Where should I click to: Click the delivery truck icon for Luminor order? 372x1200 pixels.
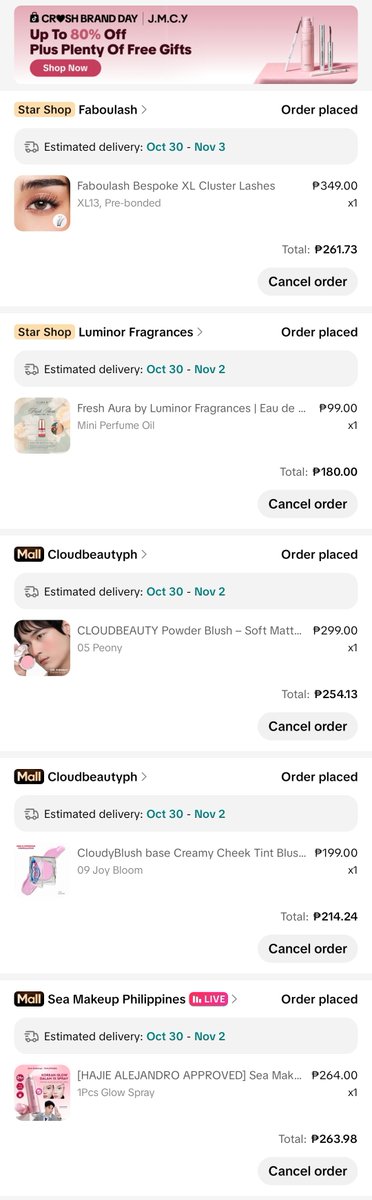pos(31,369)
